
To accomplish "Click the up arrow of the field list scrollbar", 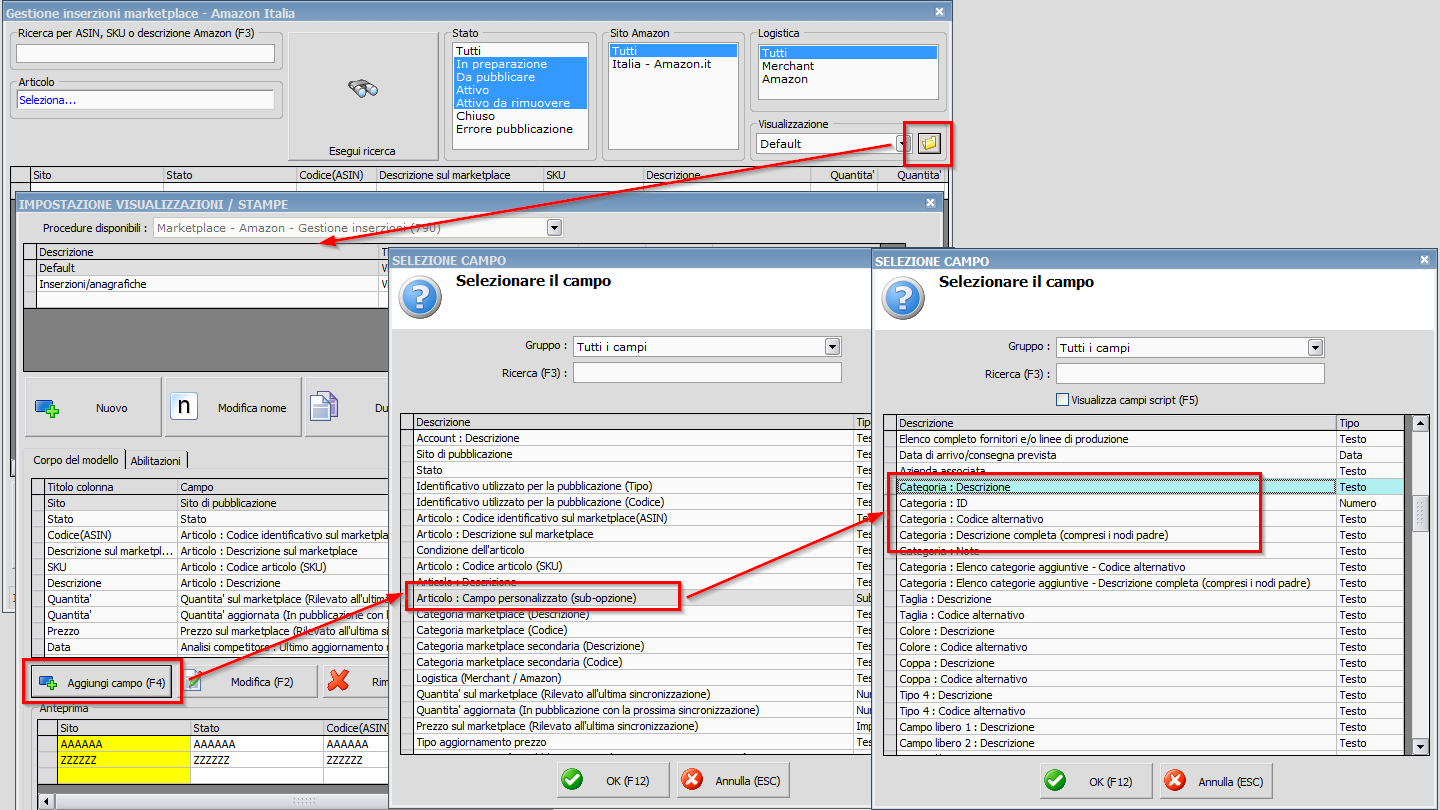I will tap(1420, 424).
